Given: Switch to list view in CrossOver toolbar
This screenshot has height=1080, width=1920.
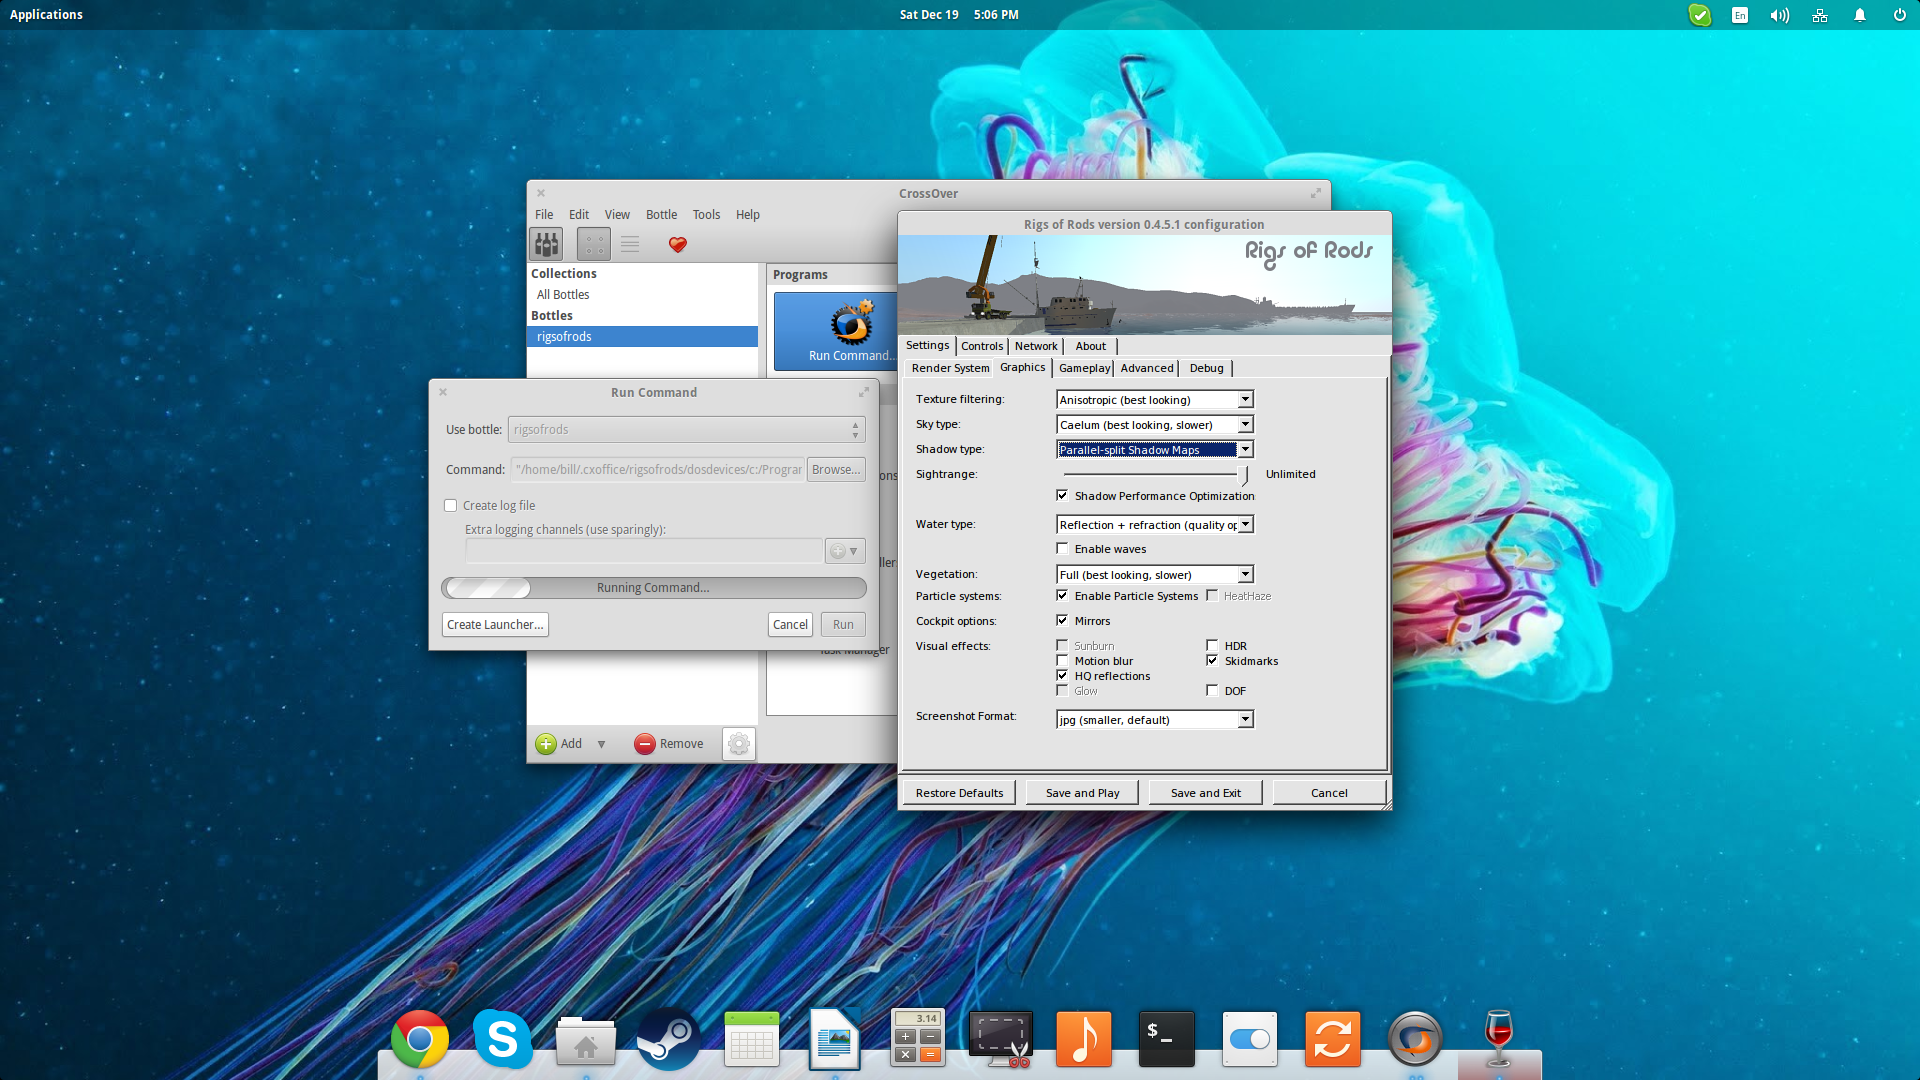Looking at the screenshot, I should coord(630,244).
